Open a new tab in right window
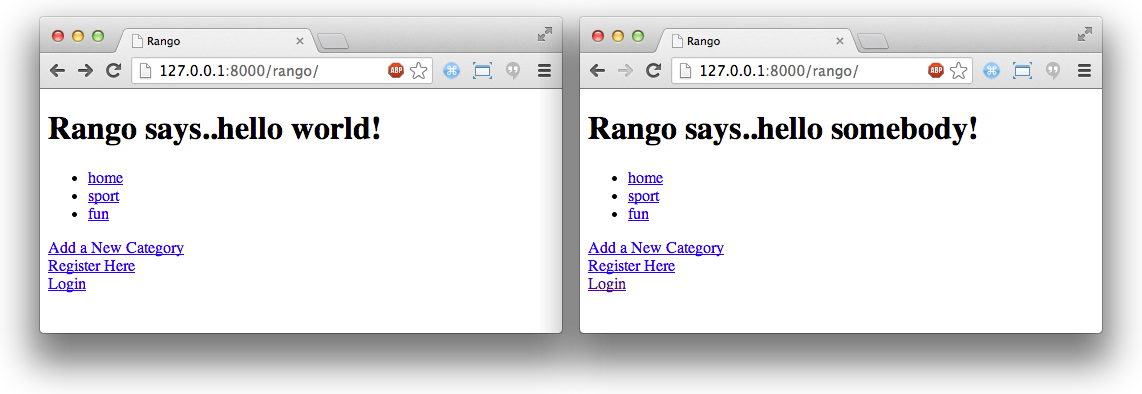This screenshot has width=1142, height=394. point(873,42)
